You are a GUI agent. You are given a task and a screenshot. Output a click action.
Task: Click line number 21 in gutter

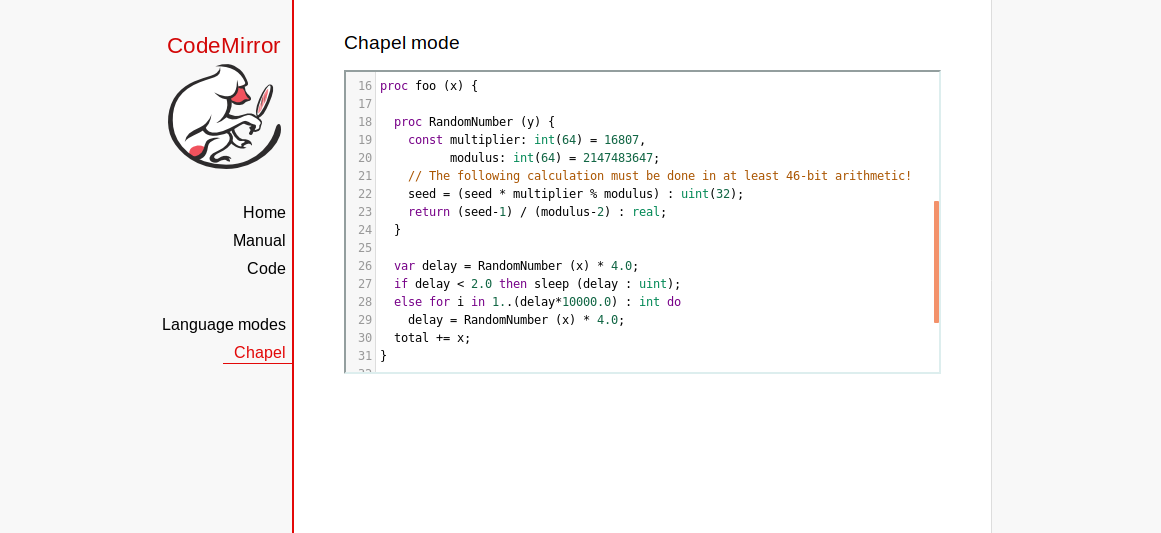(364, 176)
